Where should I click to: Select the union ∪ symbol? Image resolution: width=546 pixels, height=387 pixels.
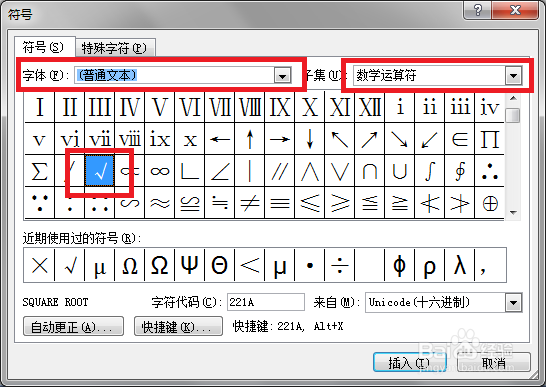pos(400,171)
